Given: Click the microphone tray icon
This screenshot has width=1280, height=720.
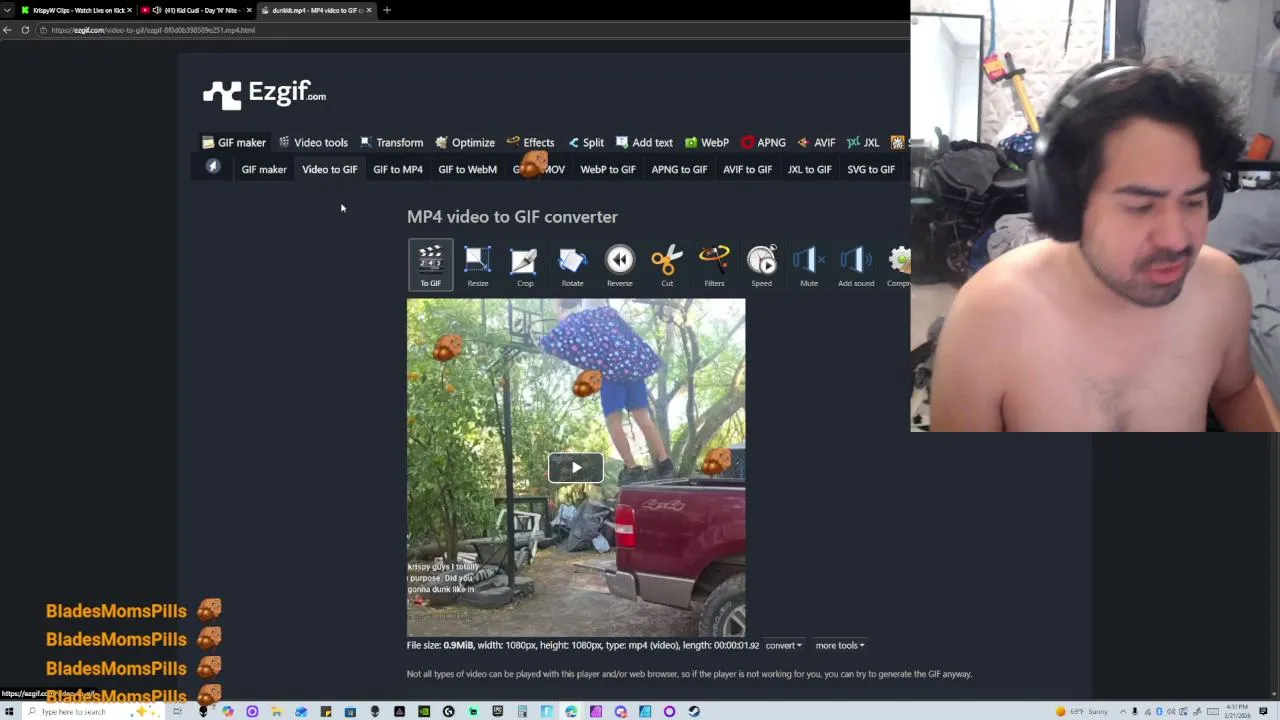Looking at the screenshot, I should pyautogui.click(x=1135, y=711).
